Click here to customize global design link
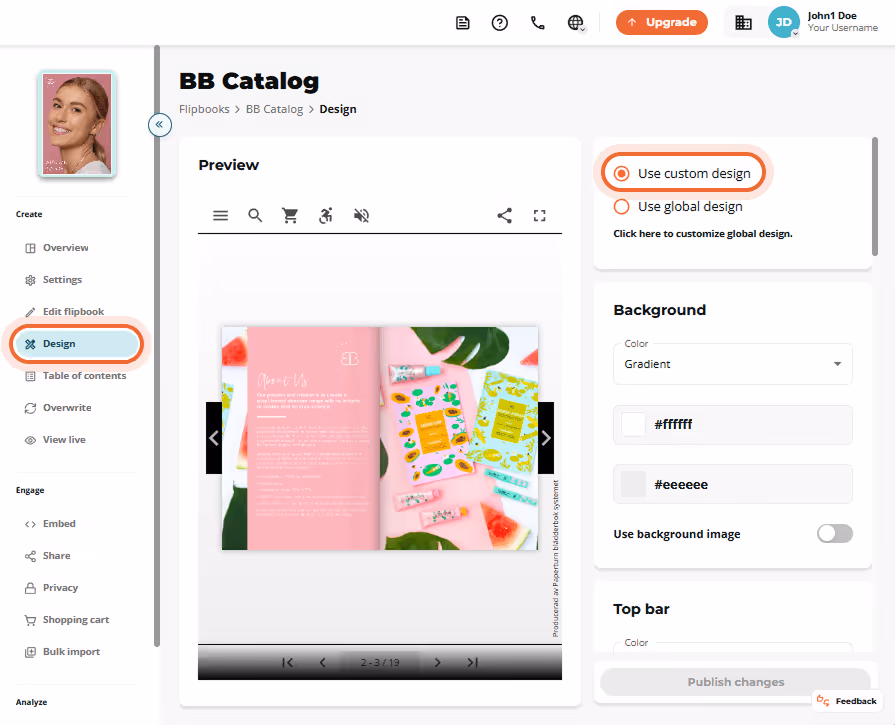895x725 pixels. pyautogui.click(x=703, y=233)
